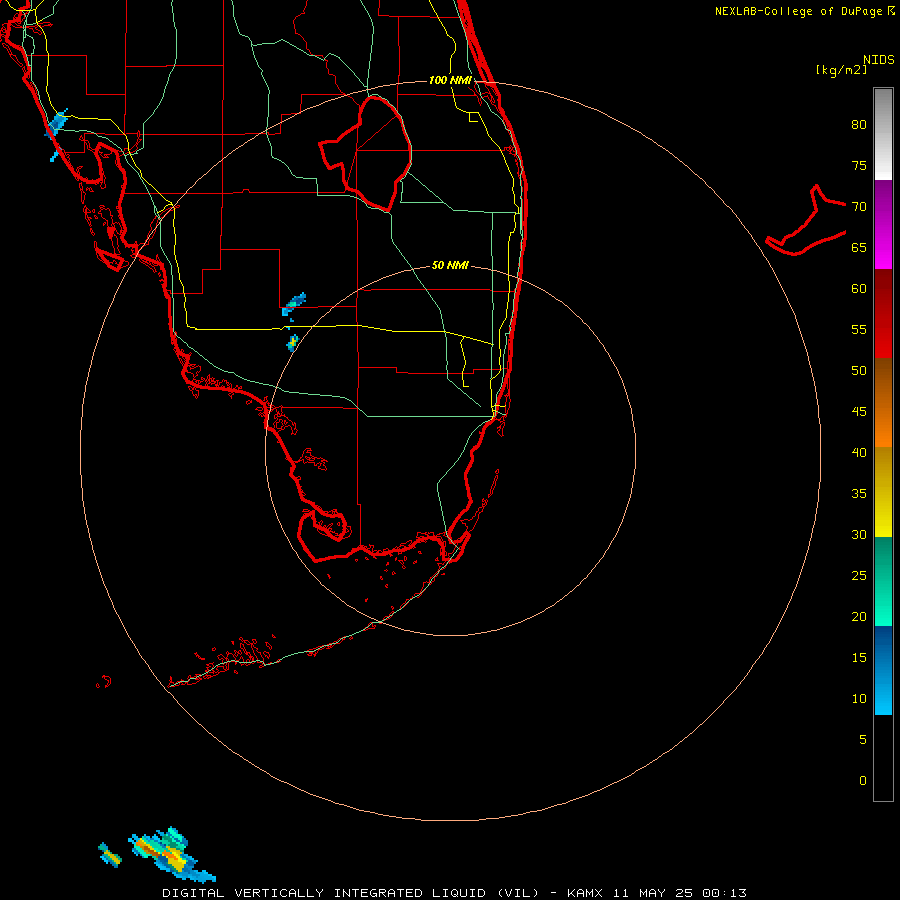Click the 30 value on the color scale

[x=859, y=534]
